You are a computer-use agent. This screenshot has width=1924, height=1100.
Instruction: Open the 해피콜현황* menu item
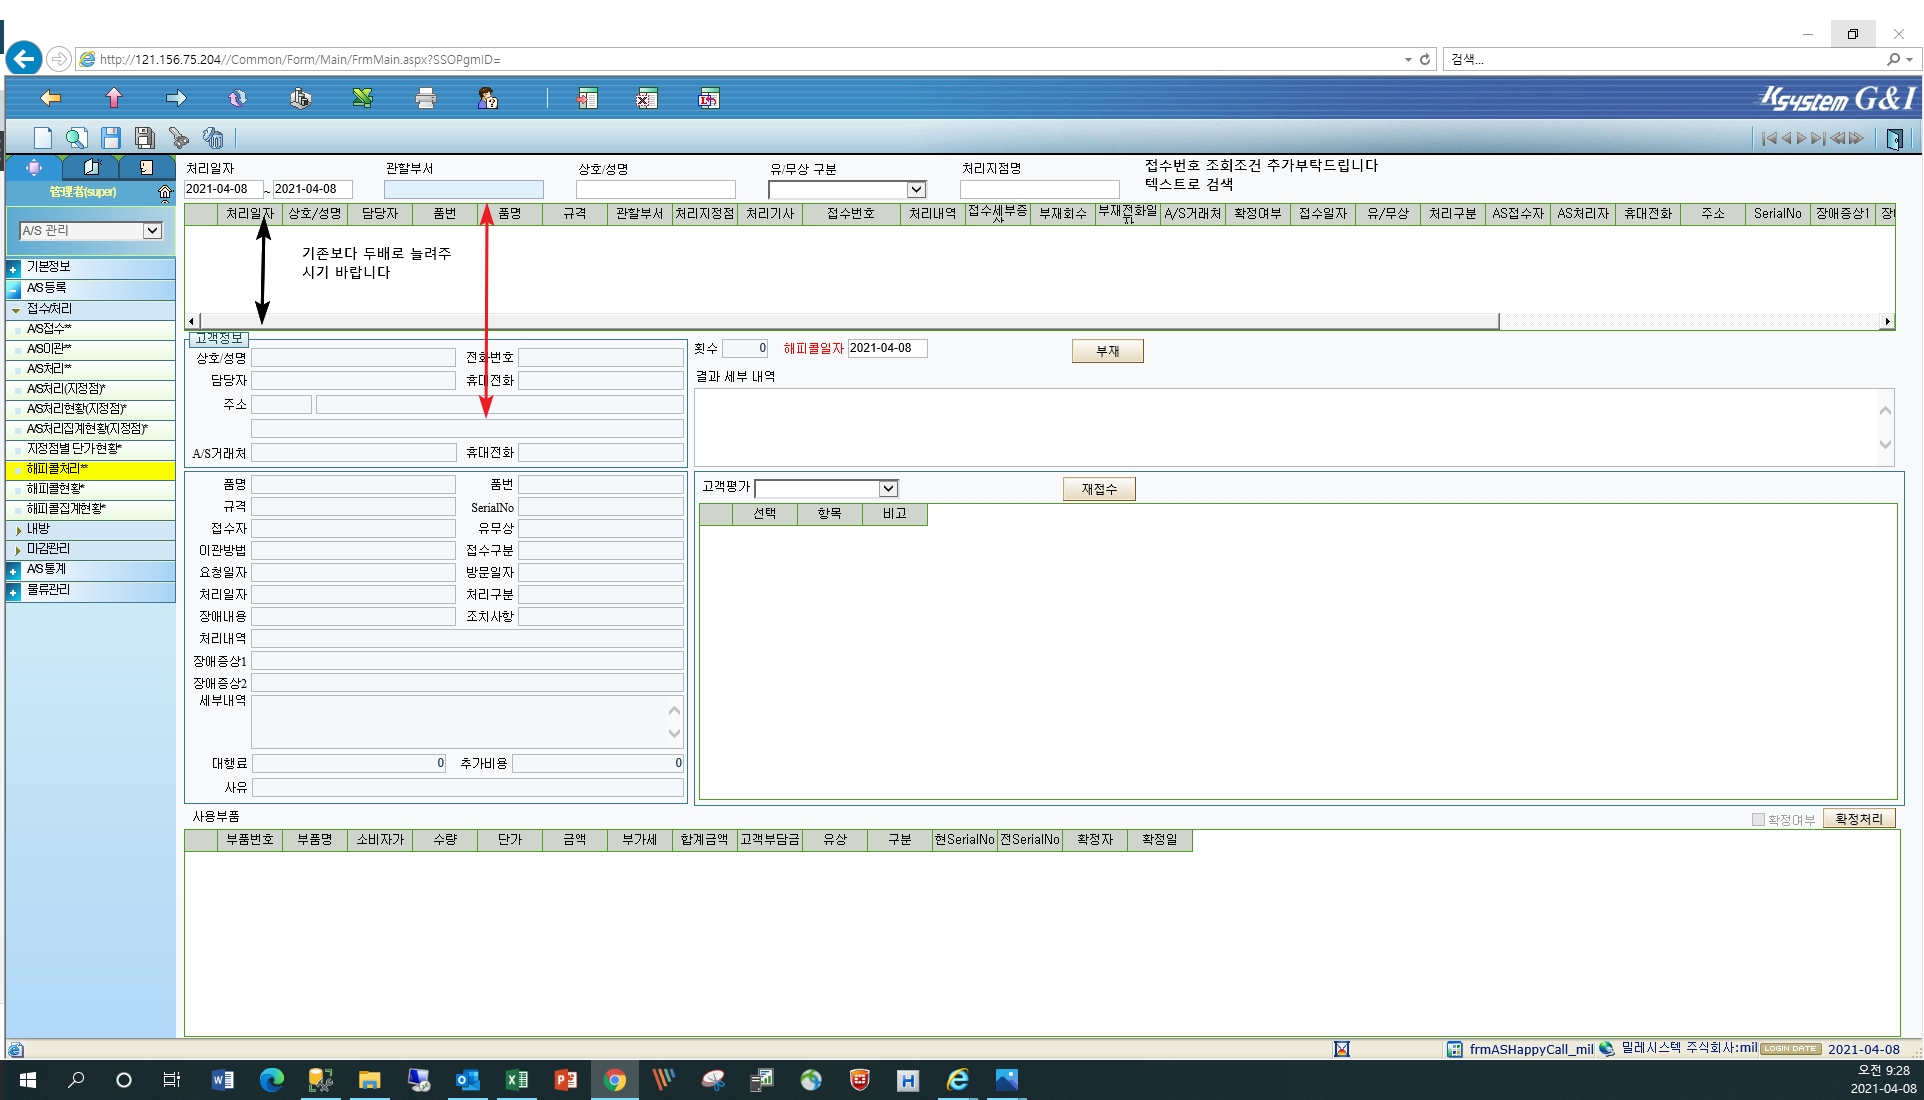(x=56, y=488)
